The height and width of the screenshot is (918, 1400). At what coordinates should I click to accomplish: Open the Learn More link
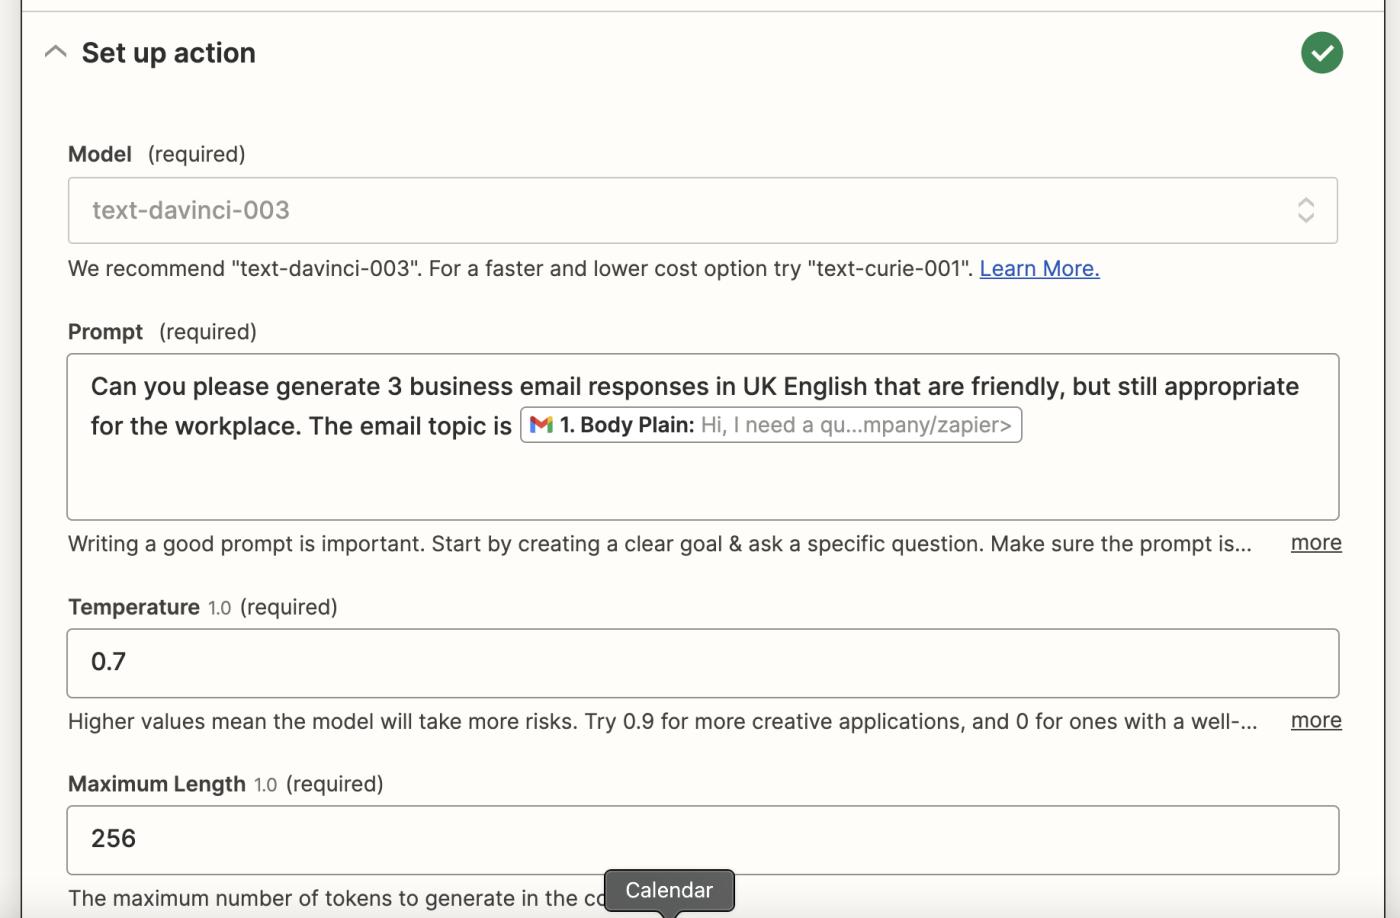(x=1039, y=269)
